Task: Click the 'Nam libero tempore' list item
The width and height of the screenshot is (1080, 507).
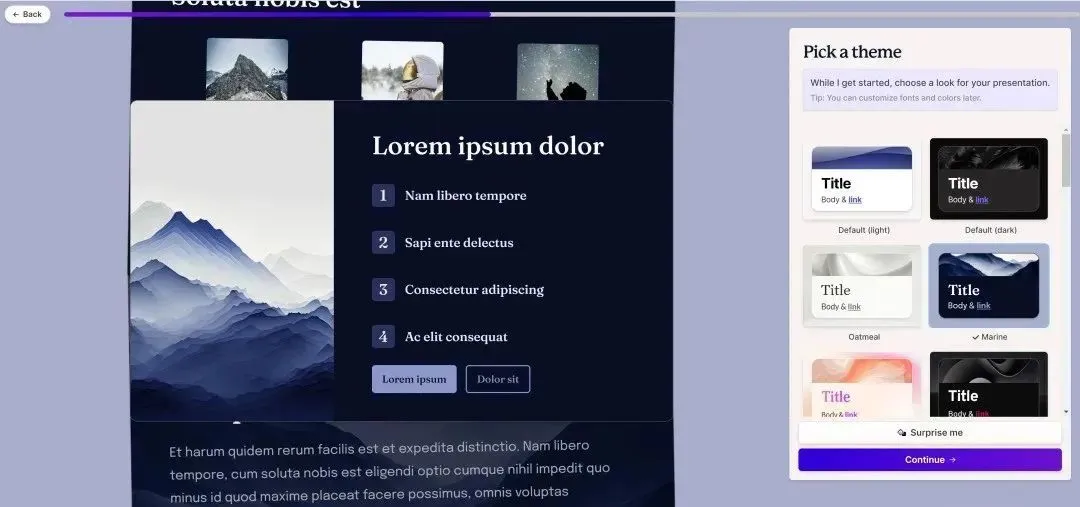Action: click(x=466, y=196)
